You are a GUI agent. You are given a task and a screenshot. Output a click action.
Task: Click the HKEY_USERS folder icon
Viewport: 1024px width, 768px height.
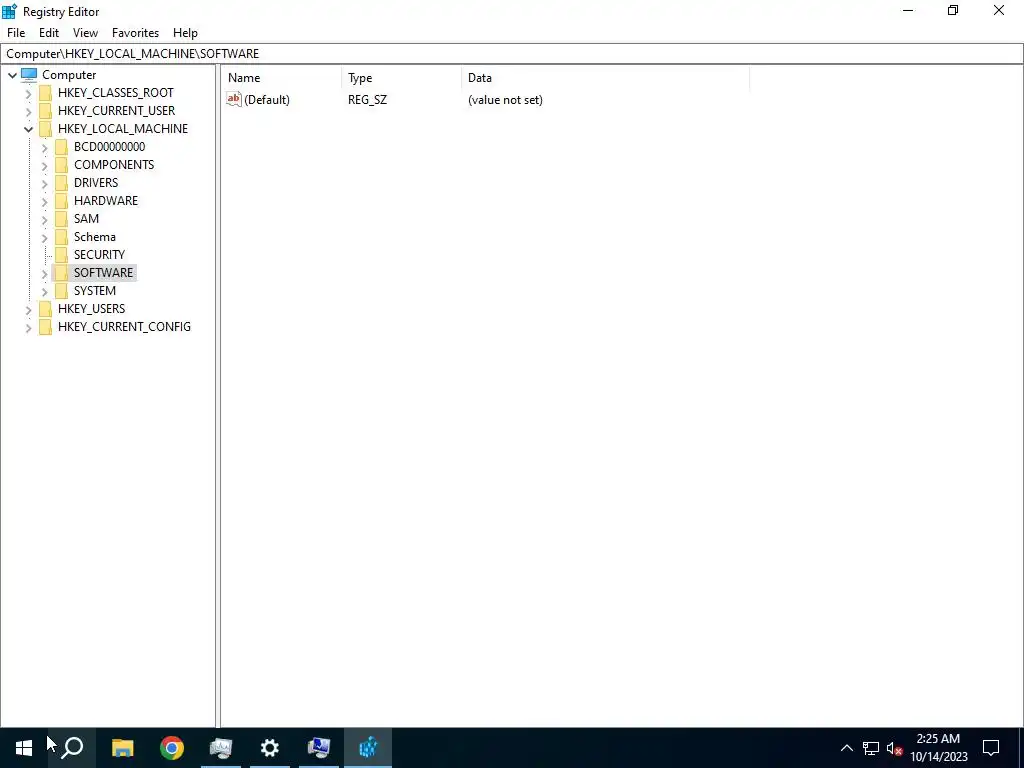click(x=45, y=308)
